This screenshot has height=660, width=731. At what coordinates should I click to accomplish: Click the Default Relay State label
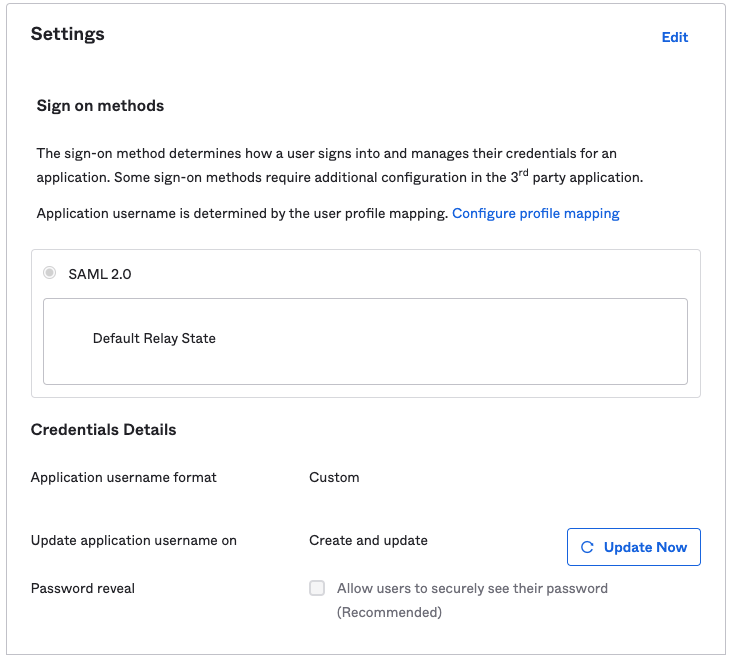(x=154, y=338)
